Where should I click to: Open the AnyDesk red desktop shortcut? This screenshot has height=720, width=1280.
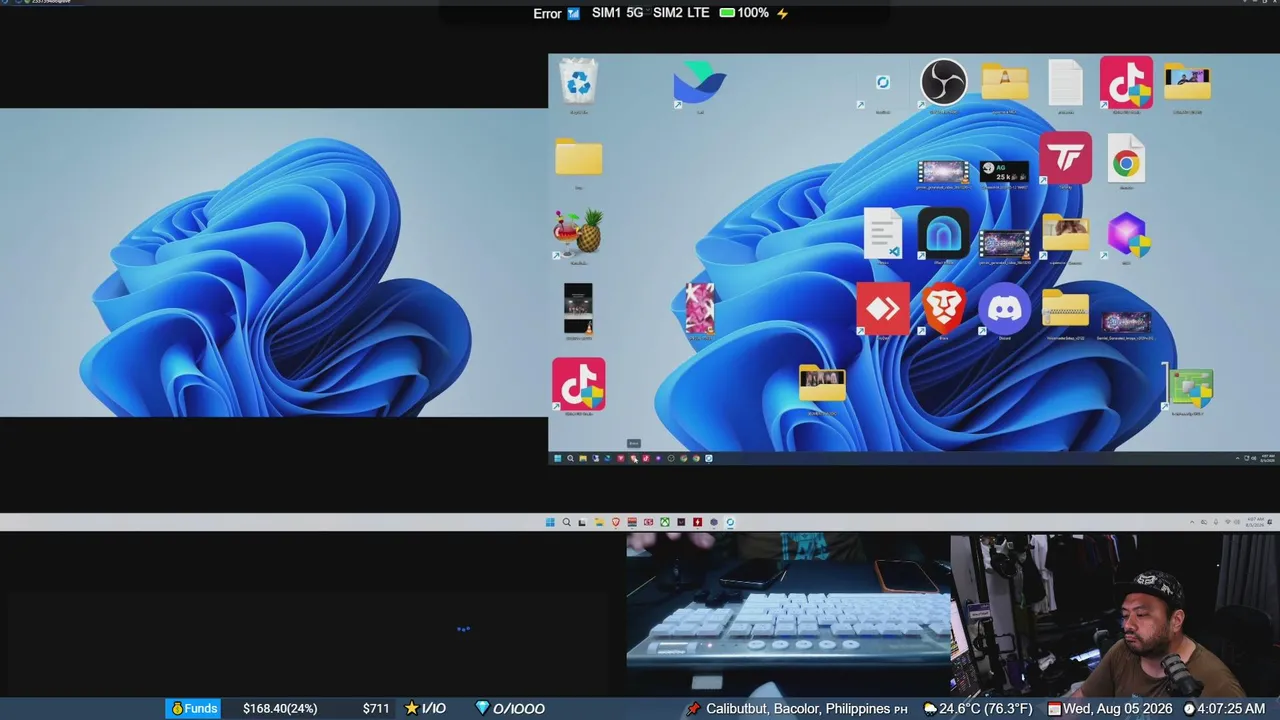(x=883, y=308)
